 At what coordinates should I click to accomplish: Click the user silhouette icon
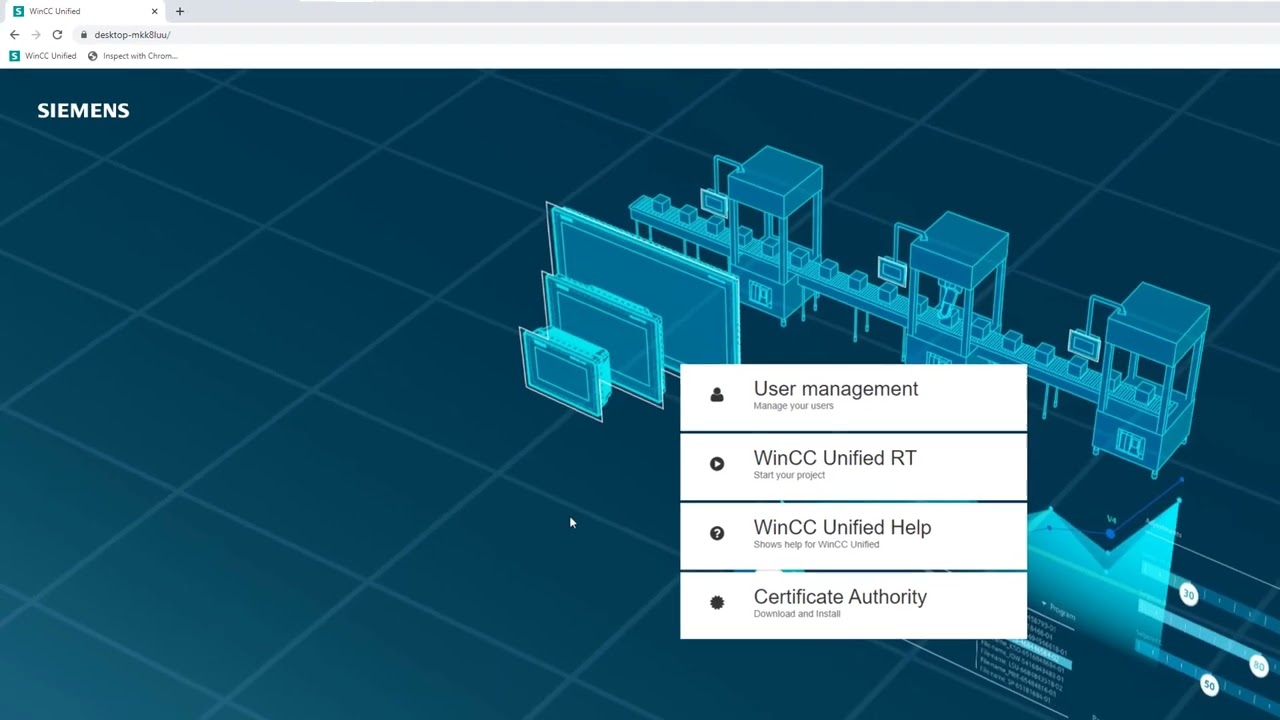point(717,395)
